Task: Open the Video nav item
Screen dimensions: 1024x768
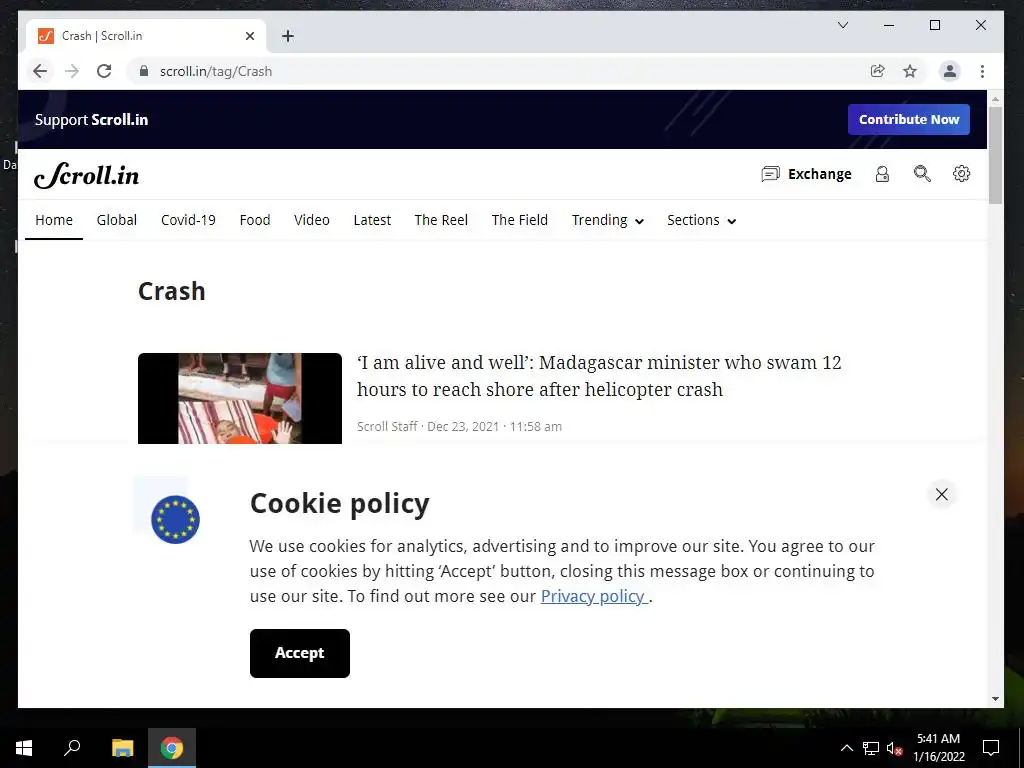Action: pyautogui.click(x=312, y=220)
